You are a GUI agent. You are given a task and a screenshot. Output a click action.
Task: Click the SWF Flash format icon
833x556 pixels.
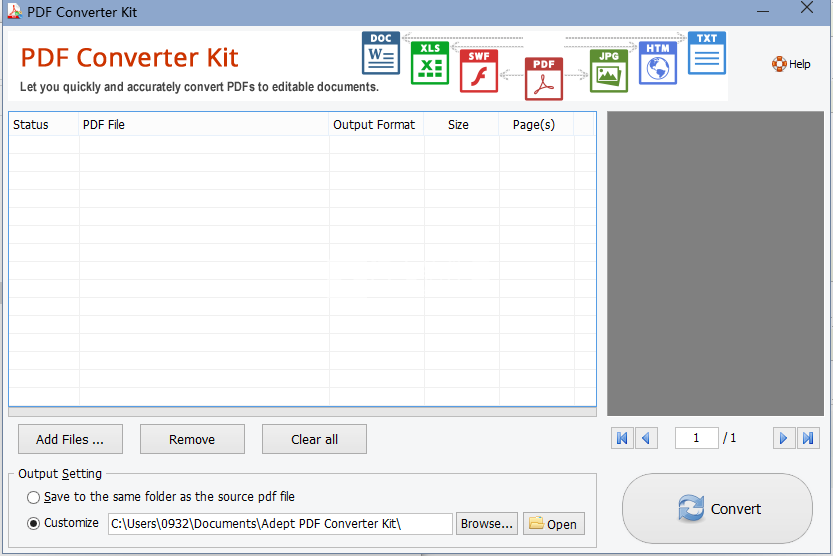(479, 71)
